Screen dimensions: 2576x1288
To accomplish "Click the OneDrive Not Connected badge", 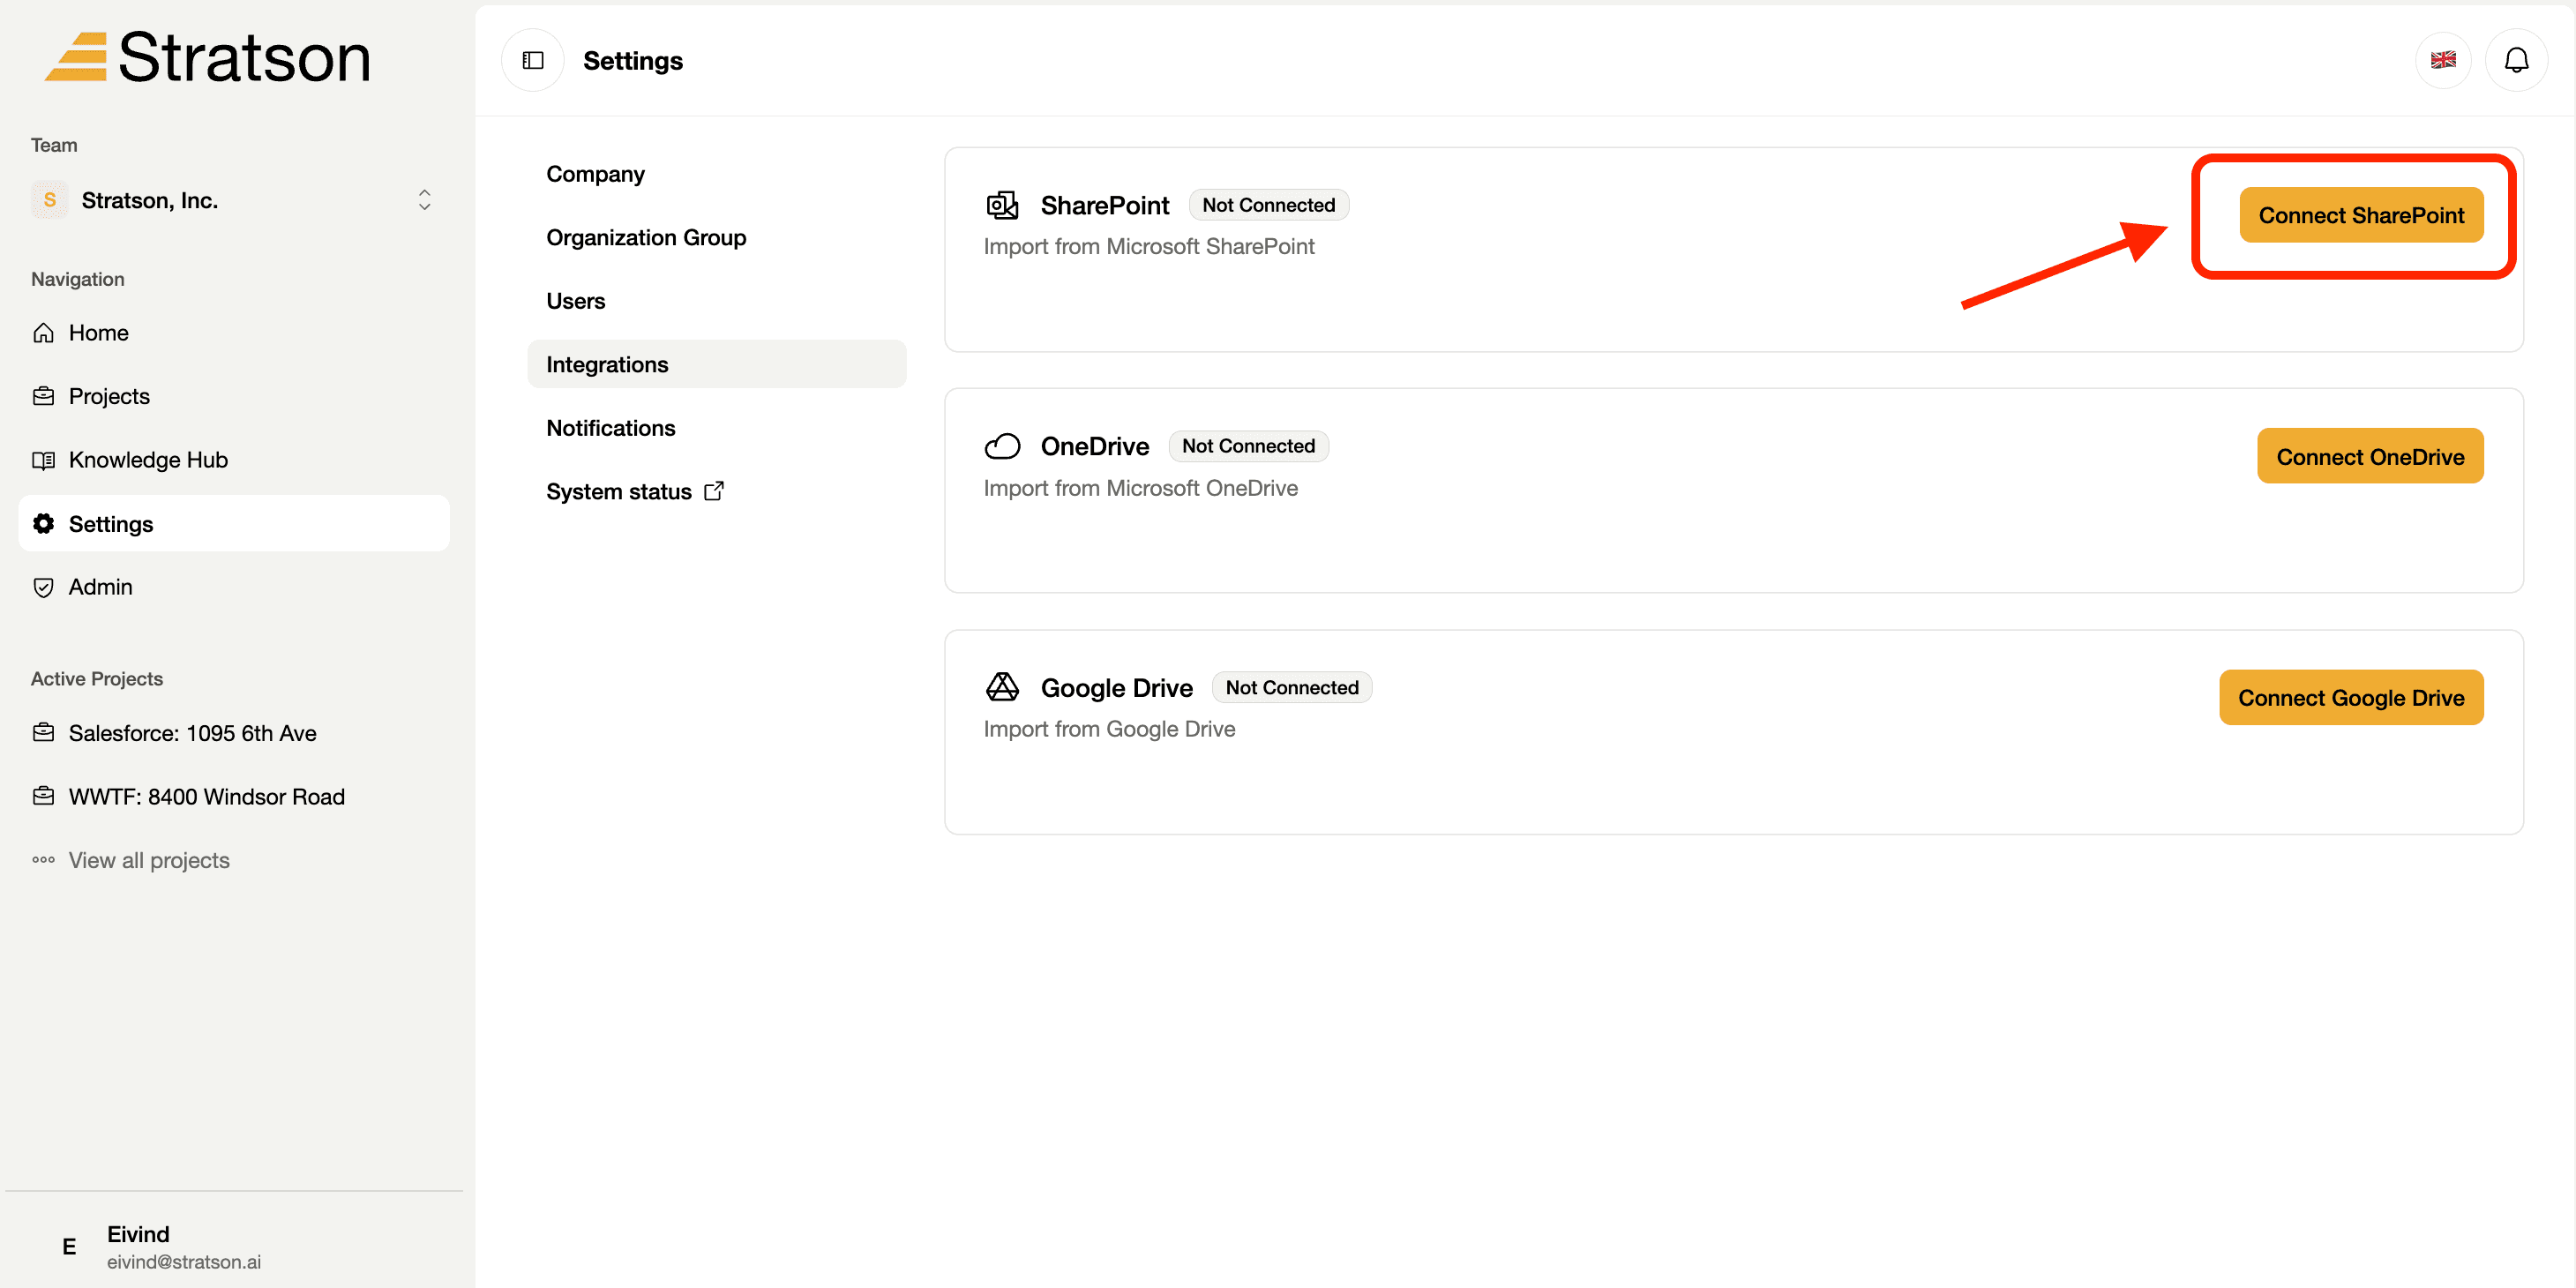I will tap(1248, 447).
